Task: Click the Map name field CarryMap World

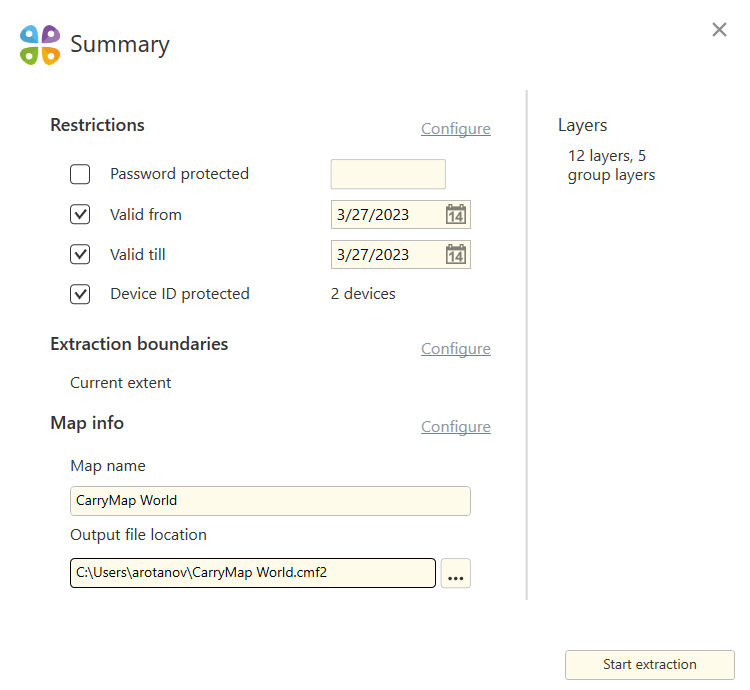Action: coord(270,501)
